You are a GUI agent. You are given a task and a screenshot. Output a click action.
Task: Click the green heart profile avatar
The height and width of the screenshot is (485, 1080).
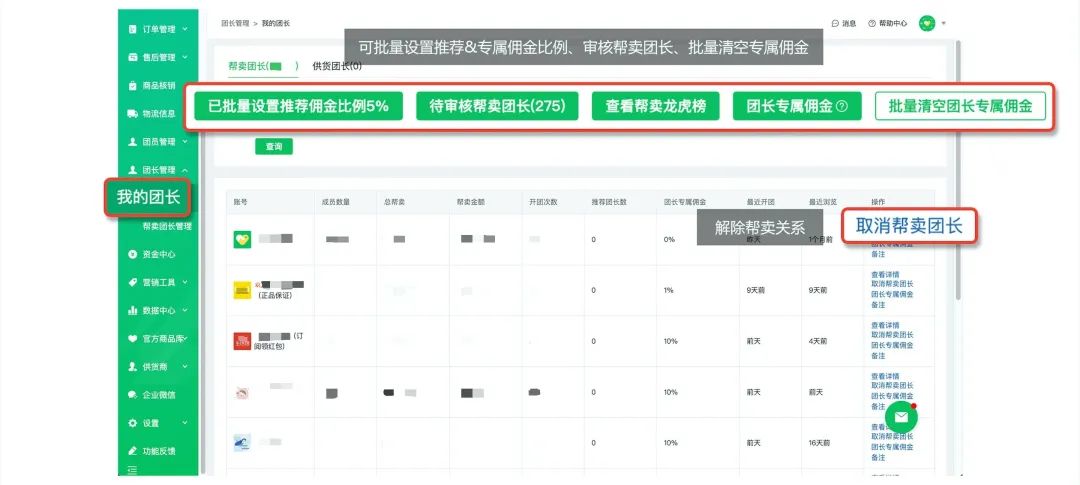(927, 22)
